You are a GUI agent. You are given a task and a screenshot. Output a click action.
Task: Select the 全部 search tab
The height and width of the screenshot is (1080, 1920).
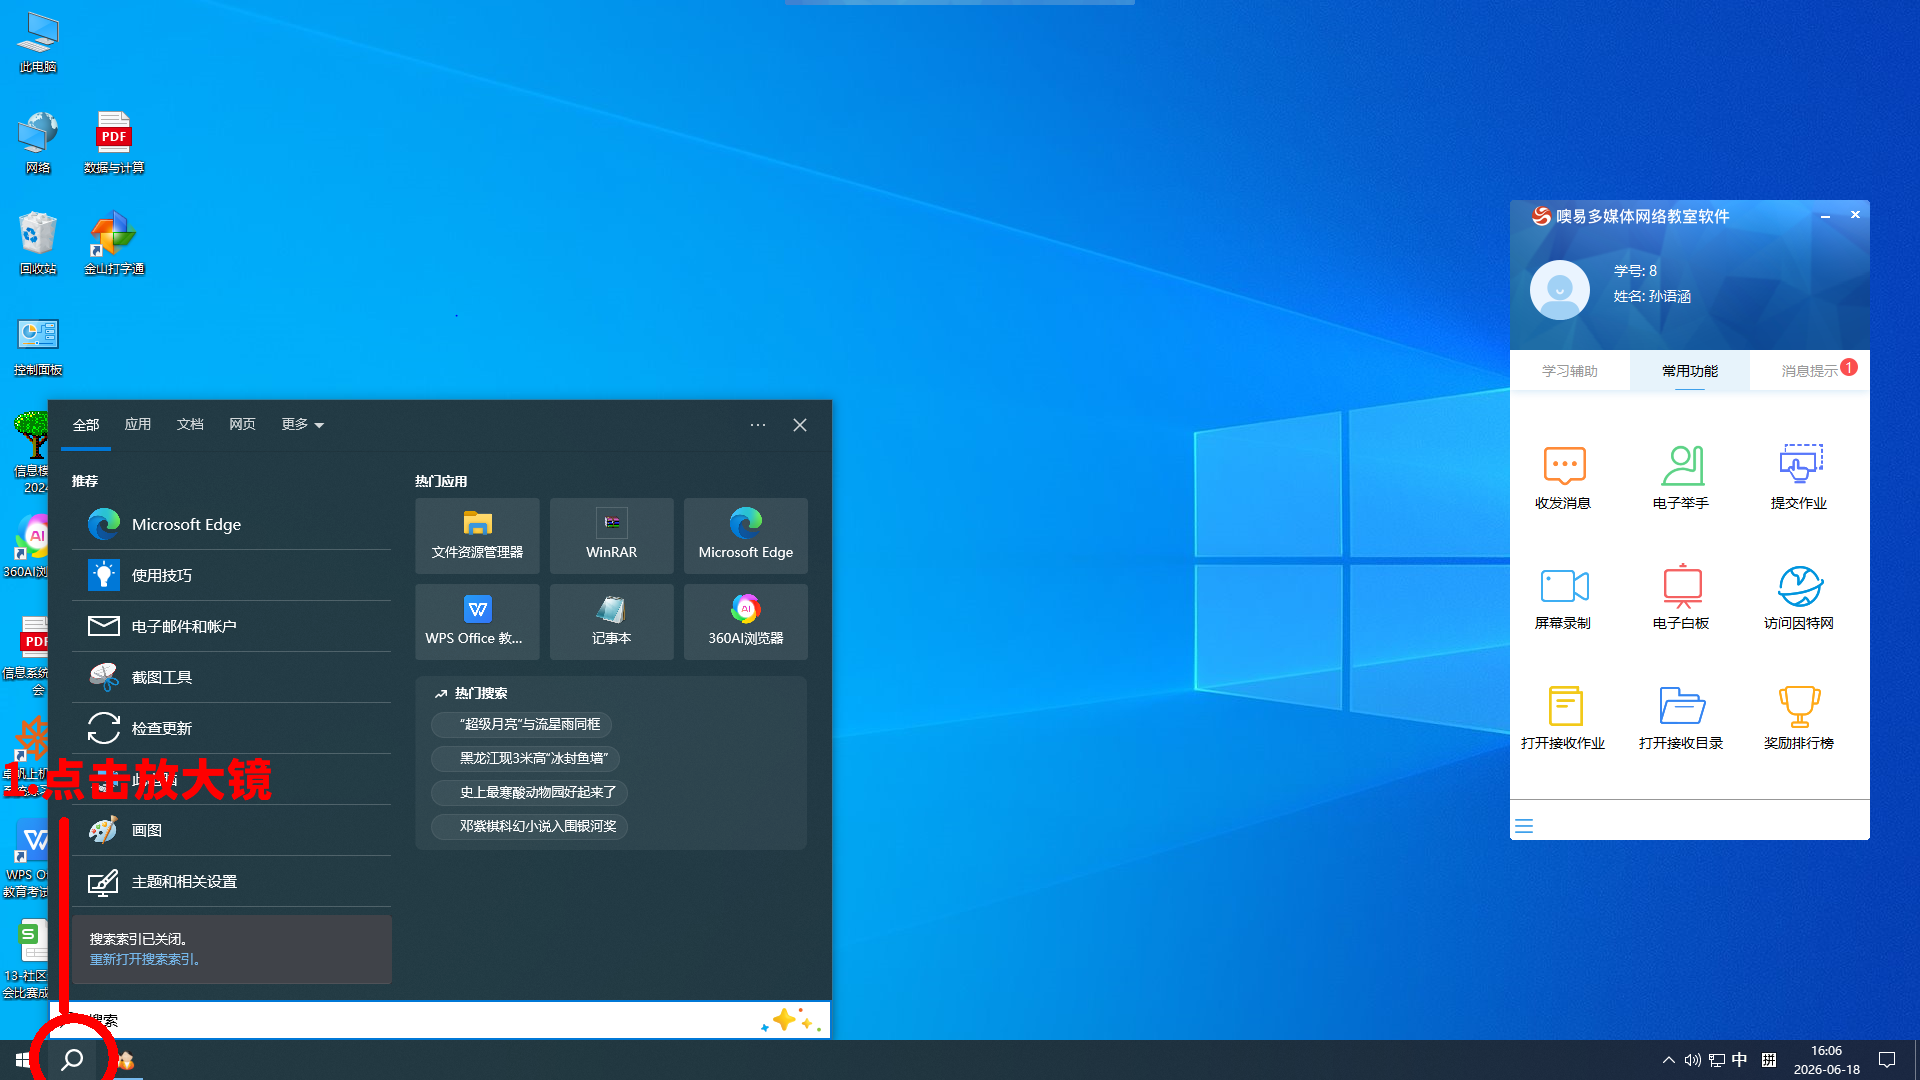point(86,425)
